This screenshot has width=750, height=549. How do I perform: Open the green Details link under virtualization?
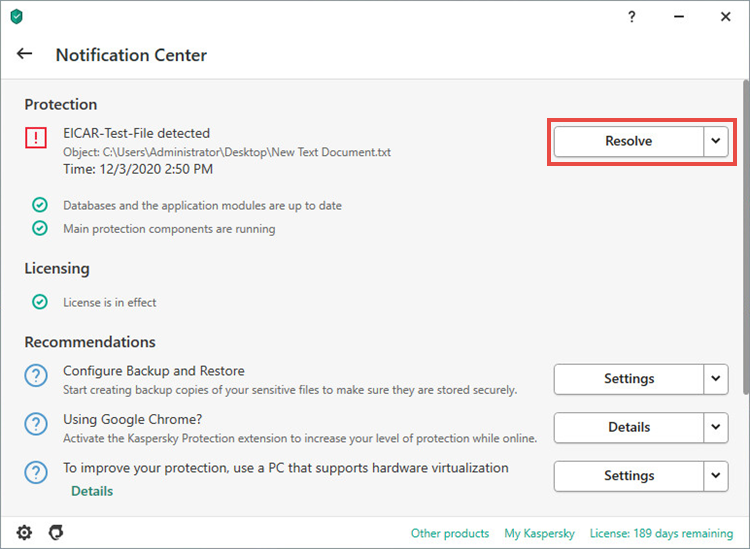click(92, 491)
